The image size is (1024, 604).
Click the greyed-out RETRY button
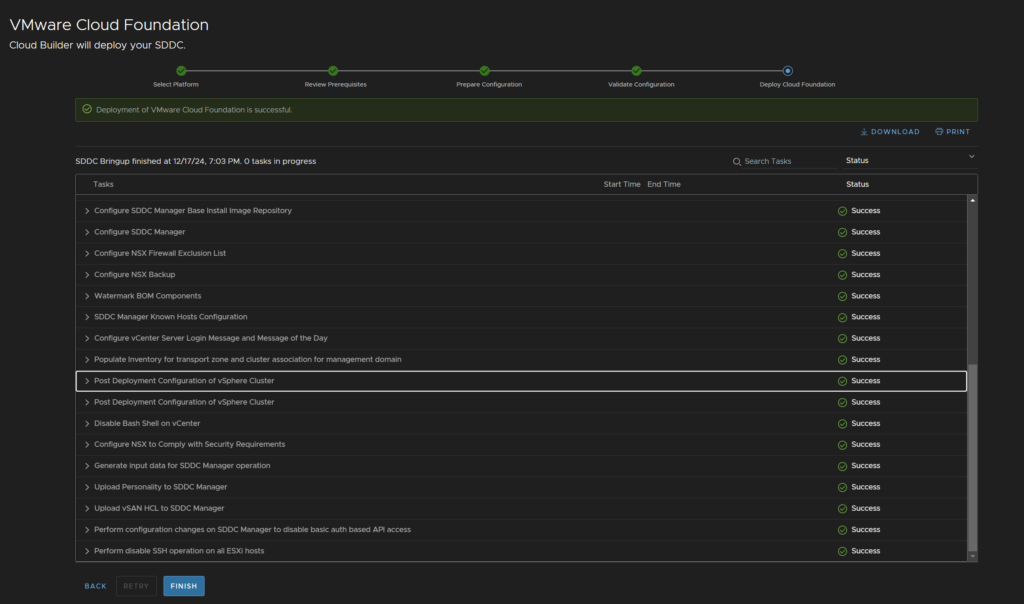click(x=136, y=586)
